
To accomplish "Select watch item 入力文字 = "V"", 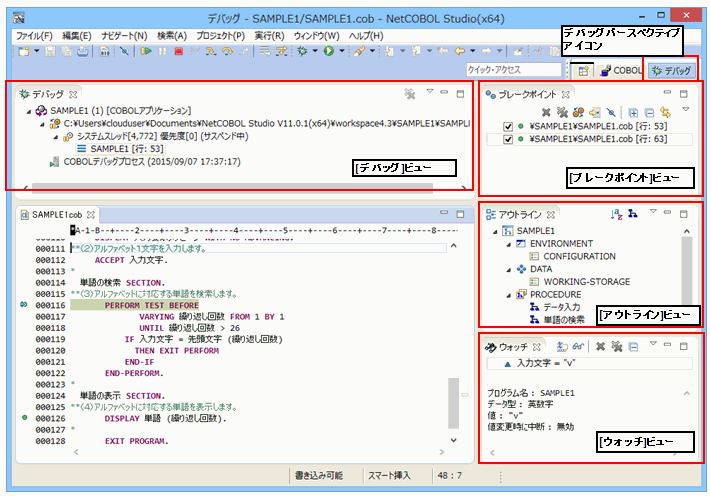I will 589,363.
